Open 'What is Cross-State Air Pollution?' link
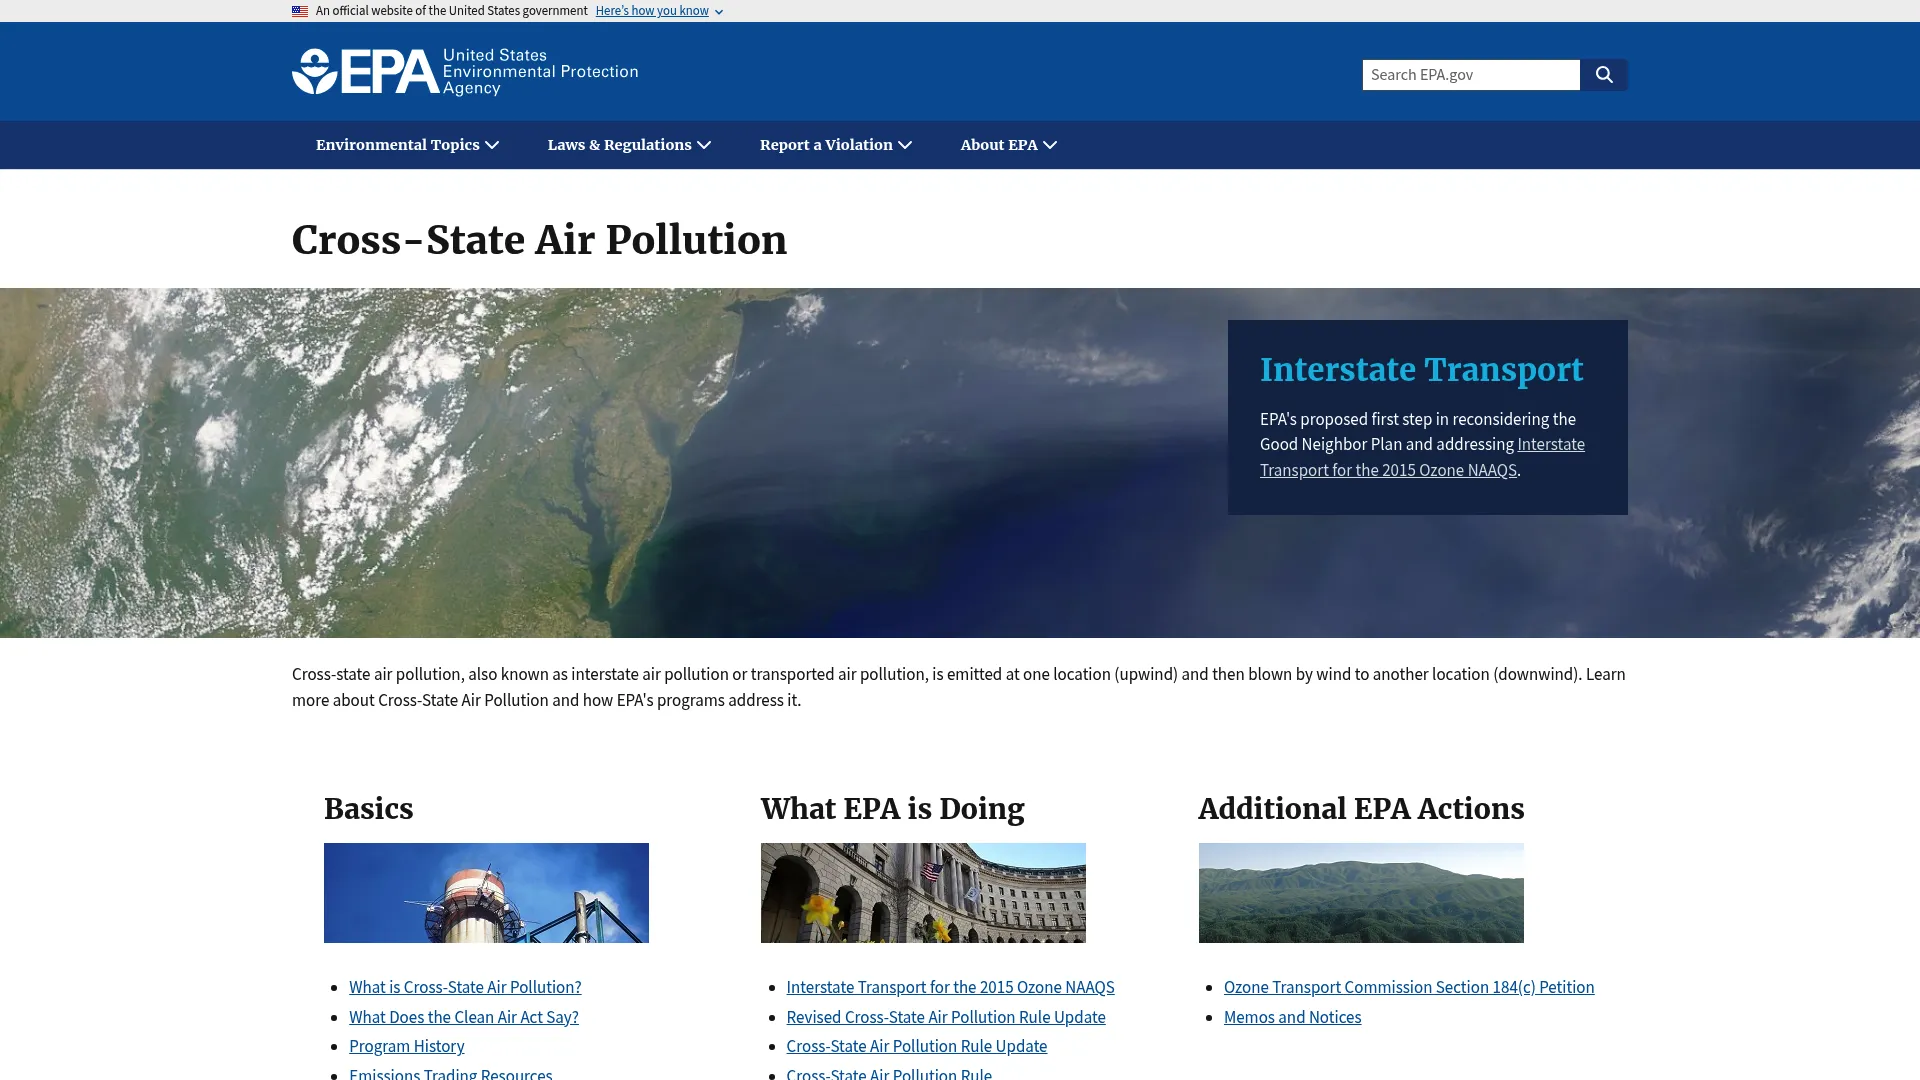The width and height of the screenshot is (1920, 1080). [x=465, y=987]
